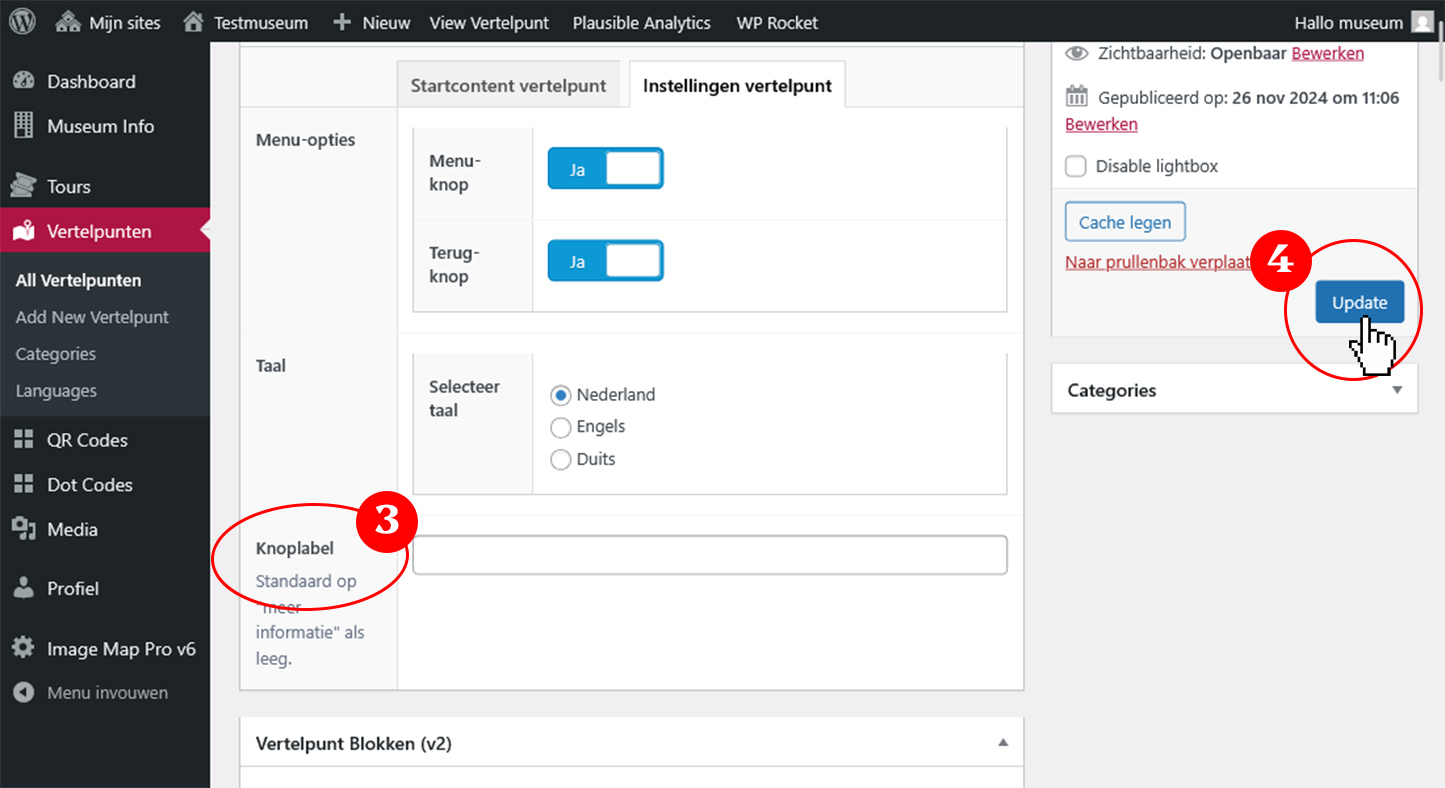Select Engels as the language
The width and height of the screenshot is (1445, 788).
(561, 427)
